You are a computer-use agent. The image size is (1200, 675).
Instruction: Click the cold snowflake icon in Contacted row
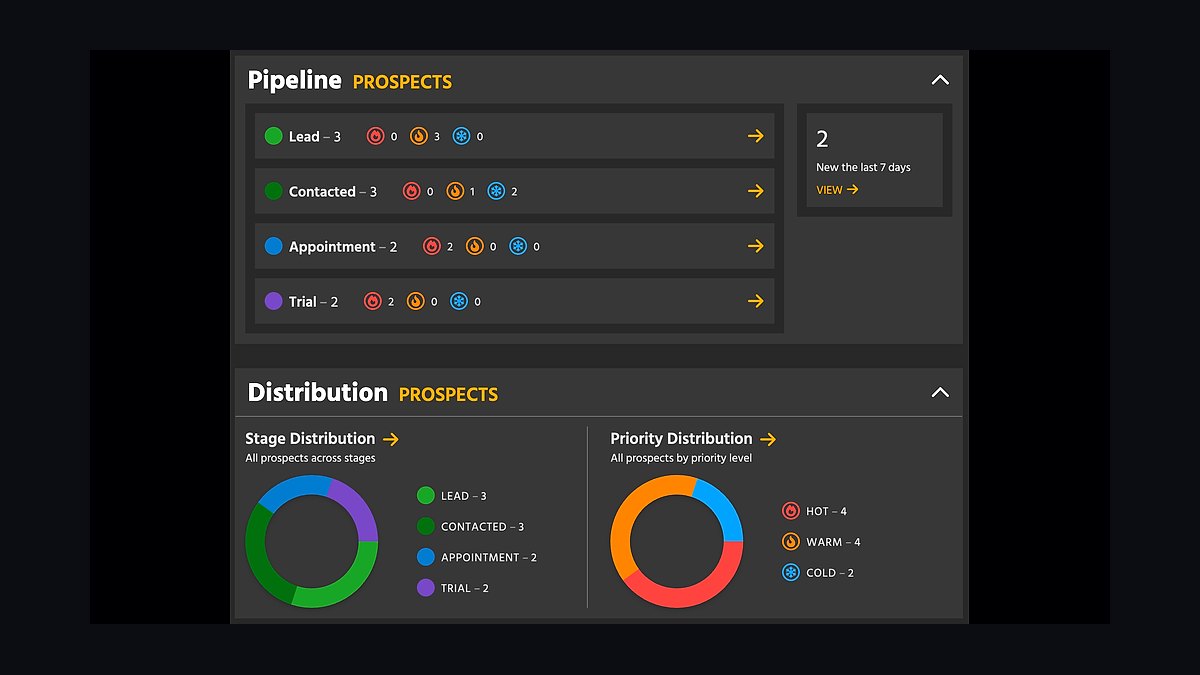(496, 191)
